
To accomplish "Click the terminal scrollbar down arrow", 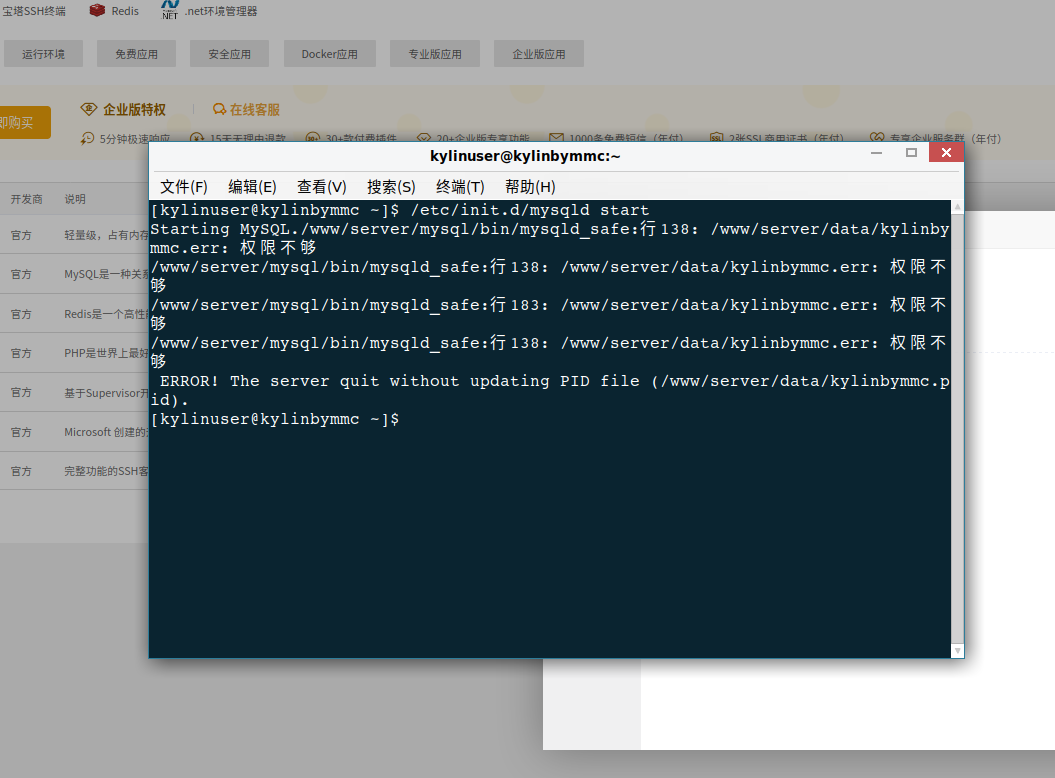I will click(x=957, y=651).
